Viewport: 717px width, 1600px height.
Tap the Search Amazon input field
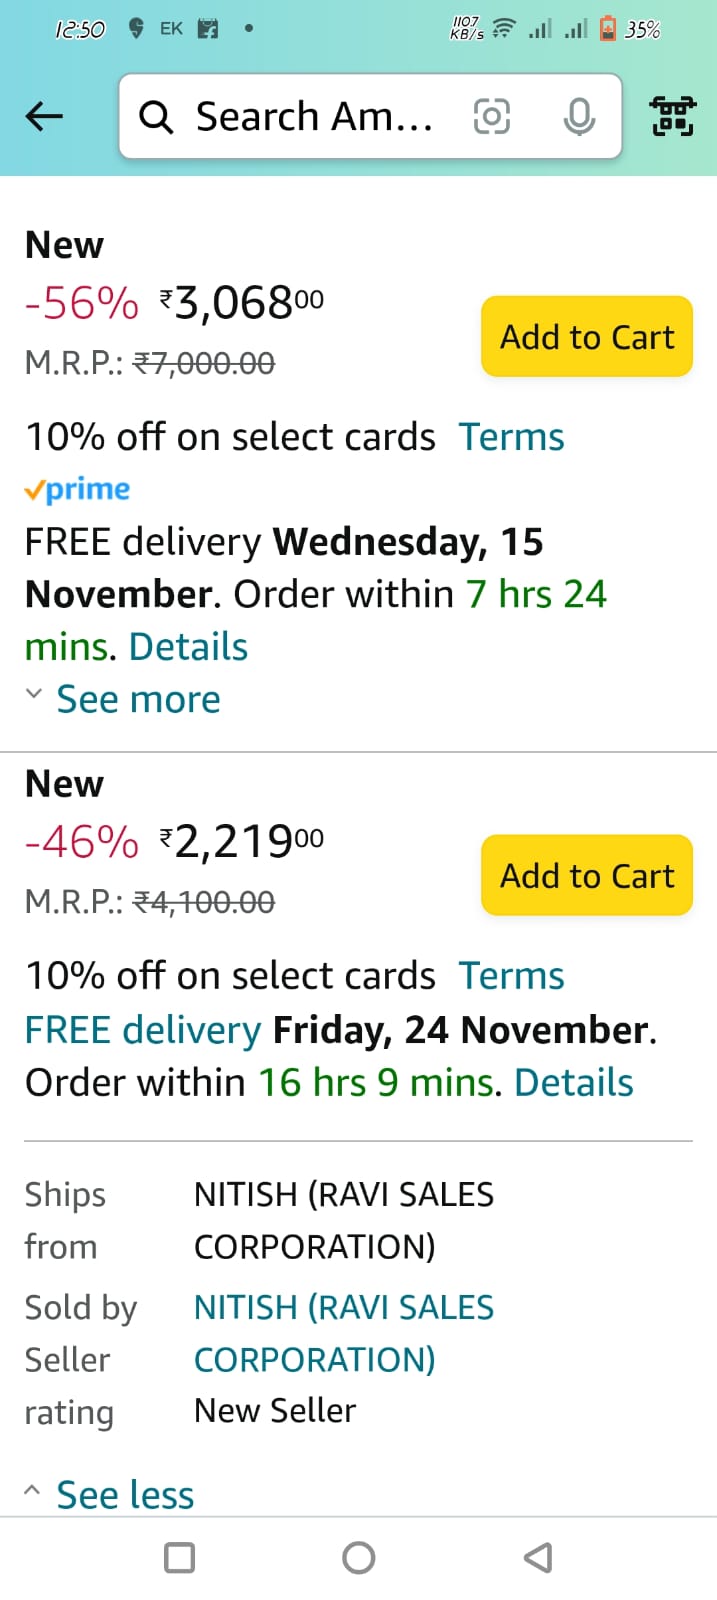coord(314,117)
